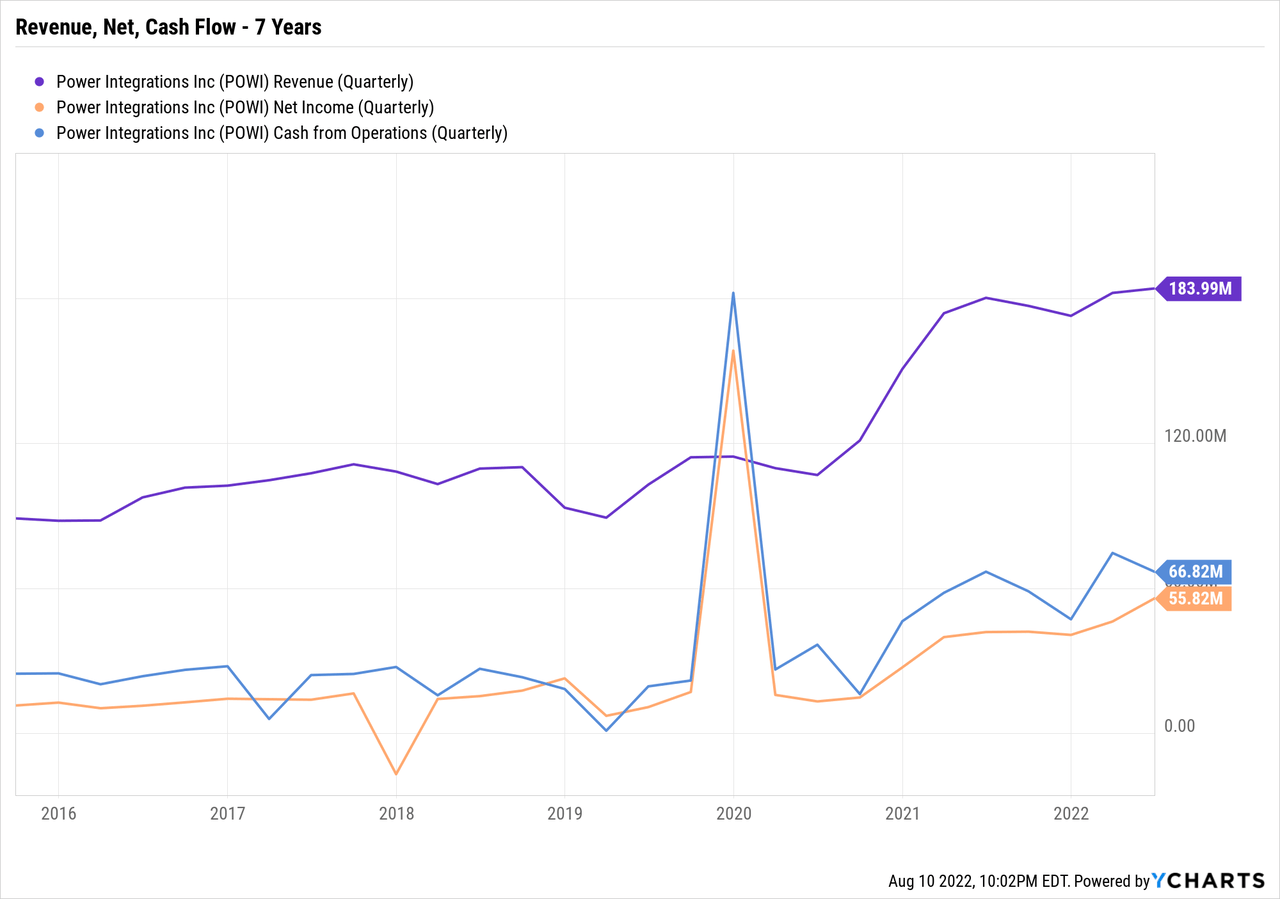This screenshot has height=899, width=1280.
Task: Click the 0.00 y-axis label
Action: [x=1180, y=725]
